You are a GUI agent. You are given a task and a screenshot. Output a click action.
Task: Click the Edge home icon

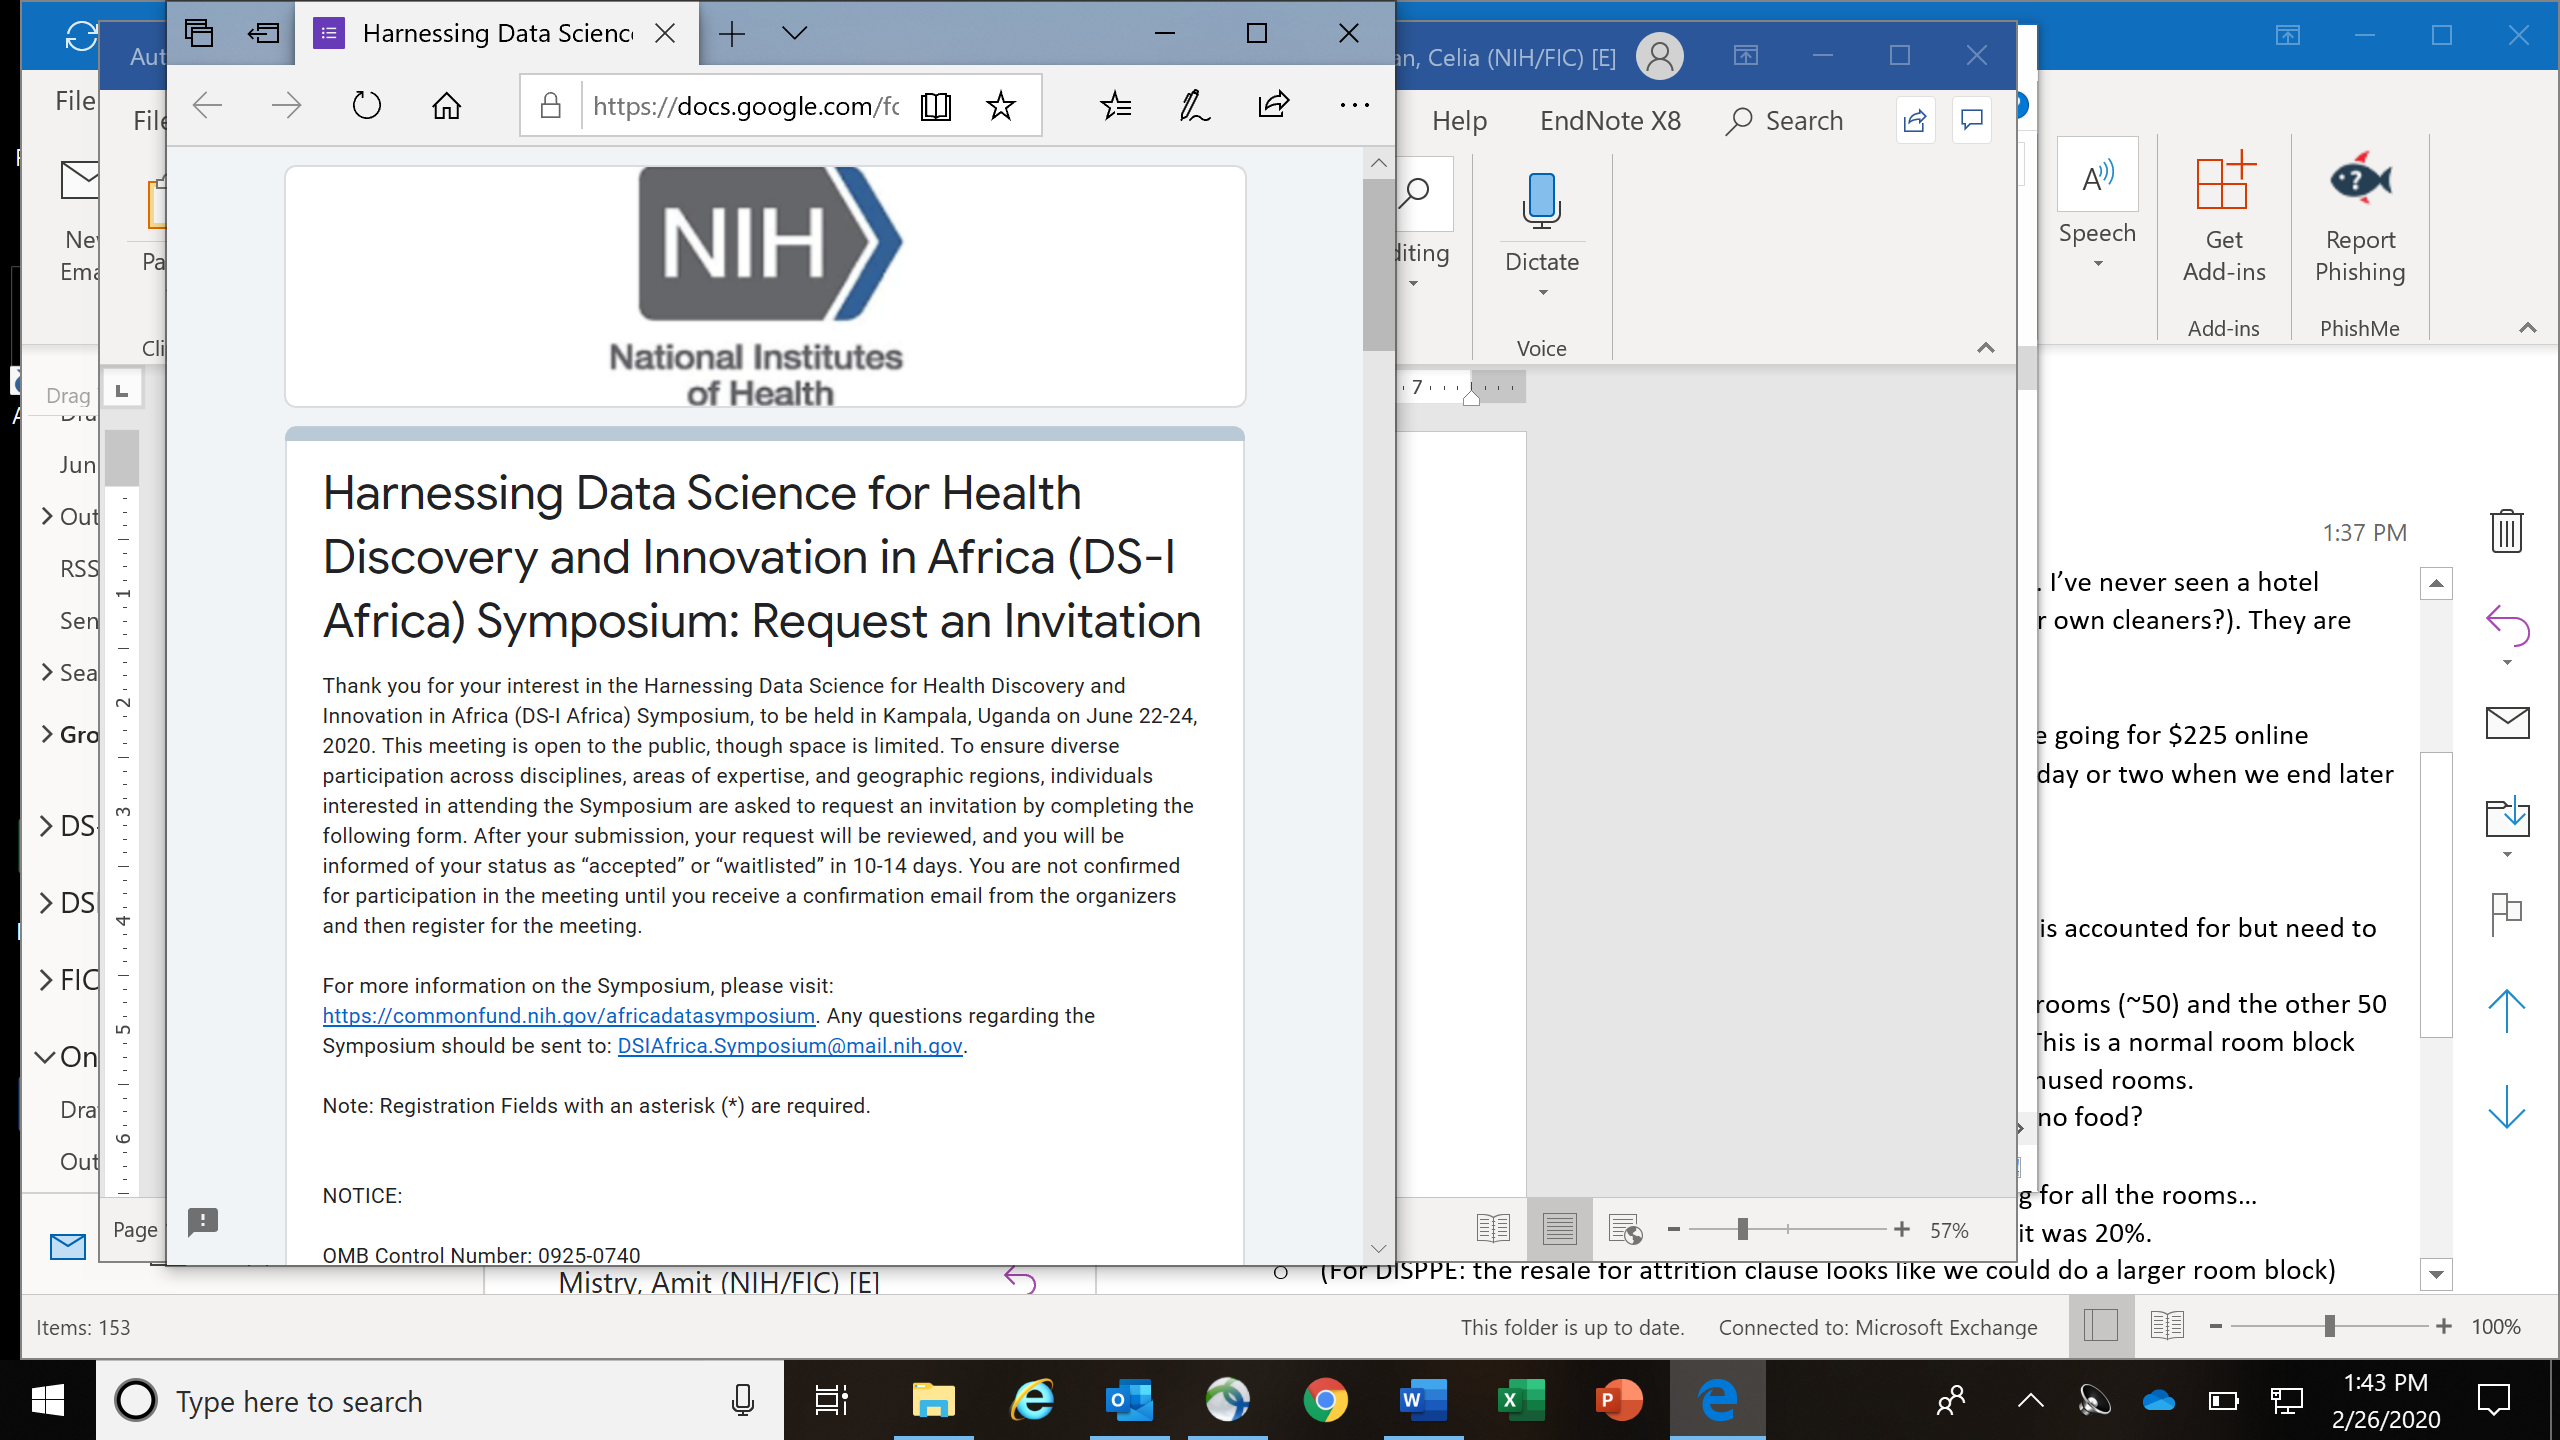[x=446, y=105]
